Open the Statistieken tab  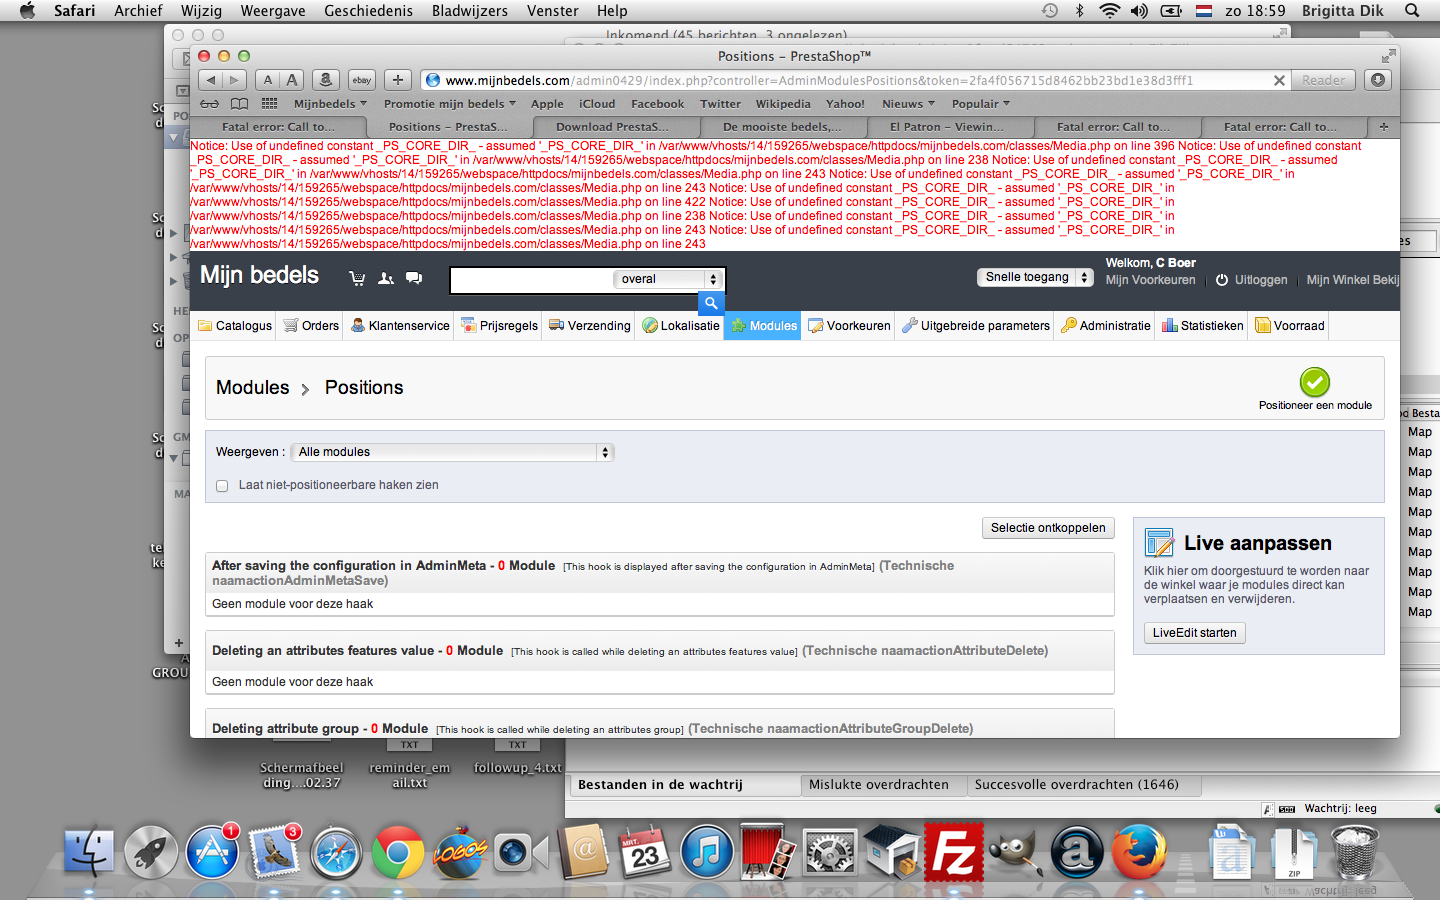(x=1203, y=326)
